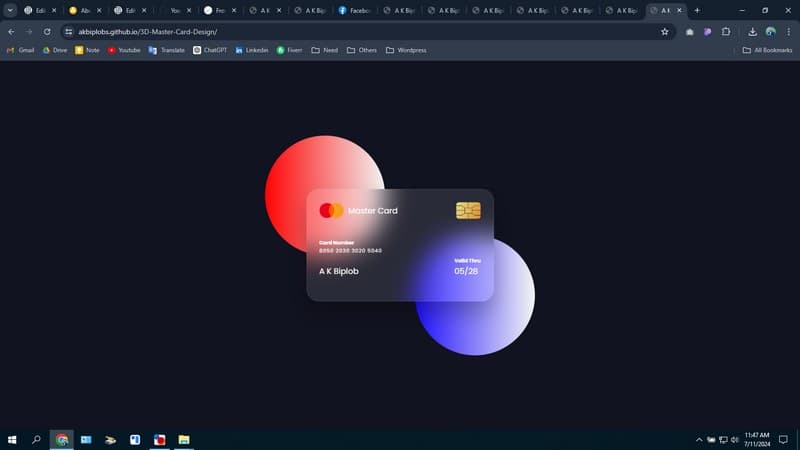Open the ChatGPT bookmark
Viewport: 800px width, 450px height.
point(210,50)
